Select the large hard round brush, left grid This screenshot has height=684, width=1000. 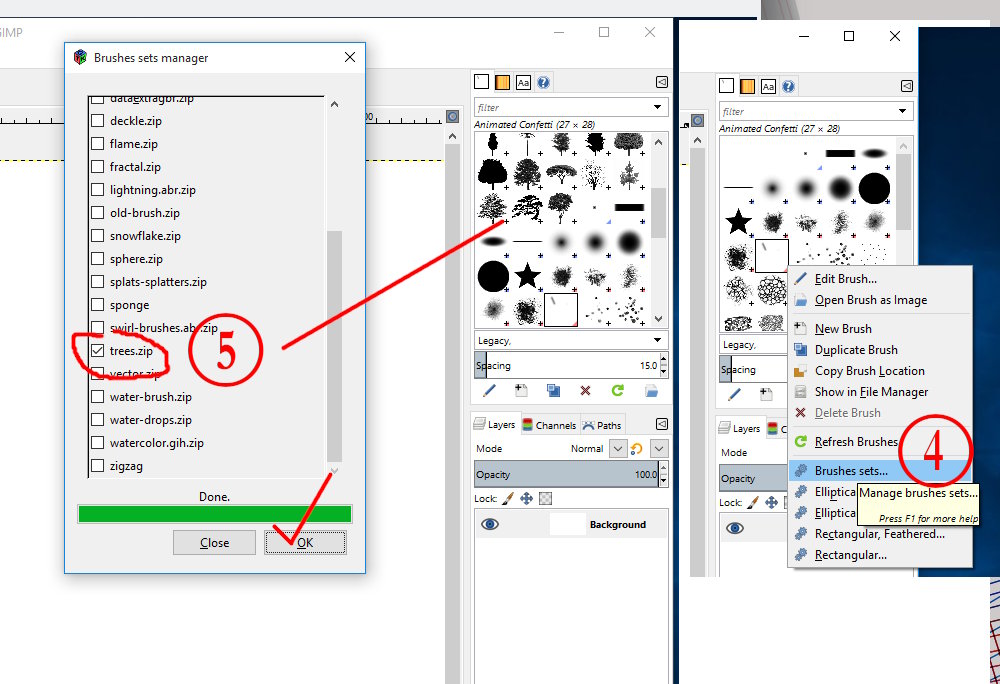click(493, 276)
